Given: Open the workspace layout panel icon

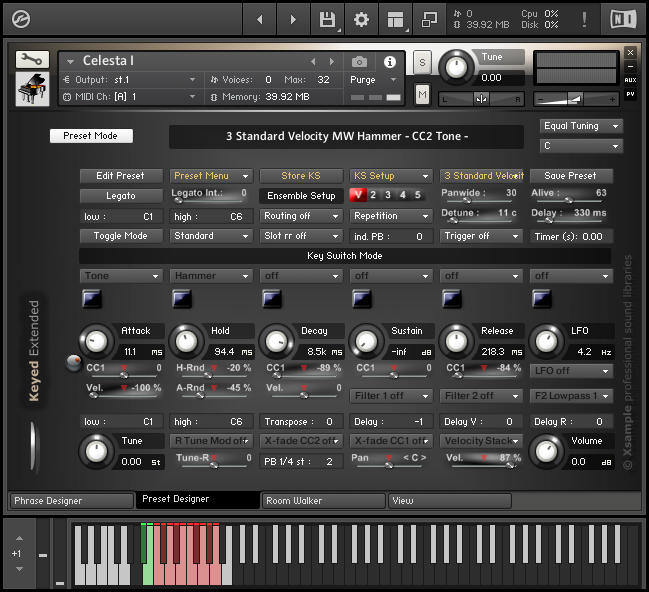Looking at the screenshot, I should [x=395, y=19].
